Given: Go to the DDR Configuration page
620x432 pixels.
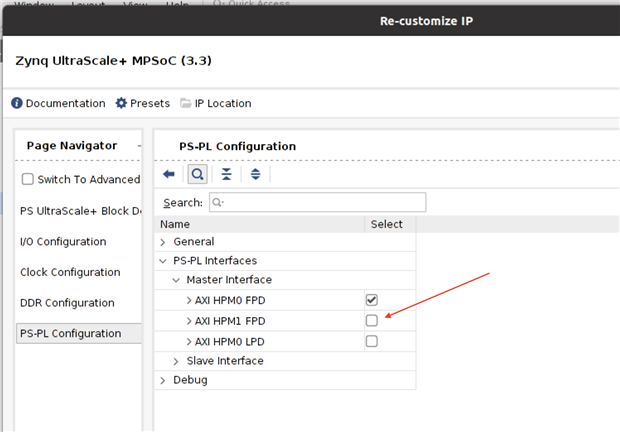Looking at the screenshot, I should (67, 303).
